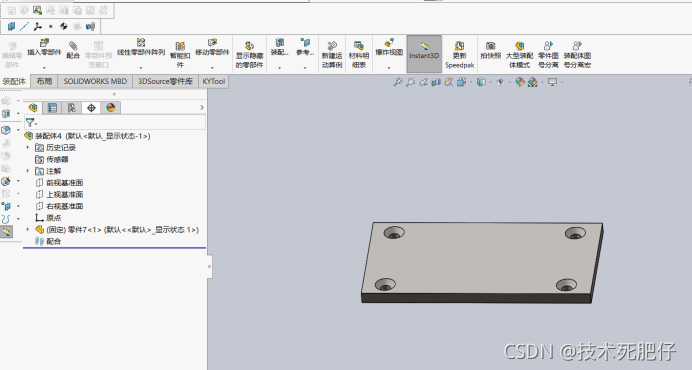
Task: Click the View Settings monitor icon
Action: pos(552,82)
